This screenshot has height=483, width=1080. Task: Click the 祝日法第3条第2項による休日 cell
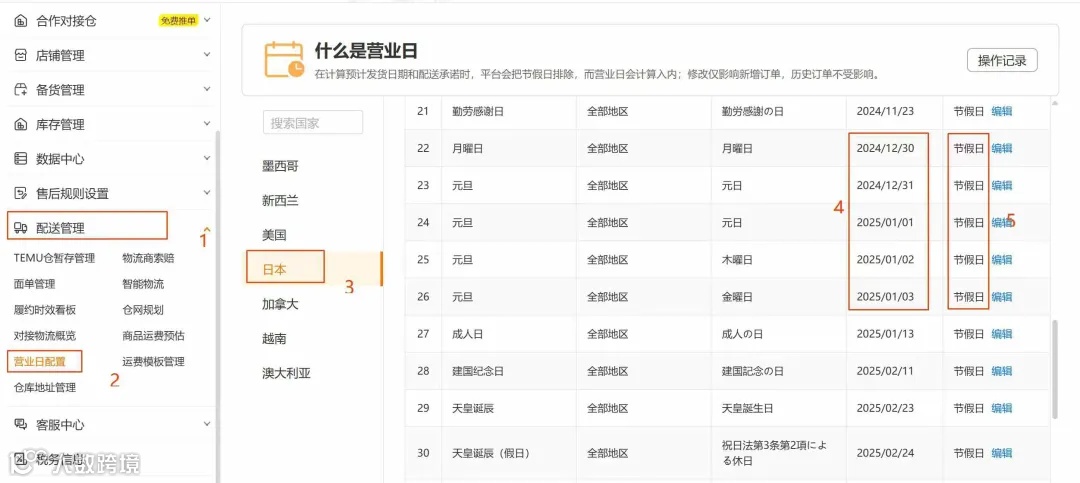(x=774, y=453)
